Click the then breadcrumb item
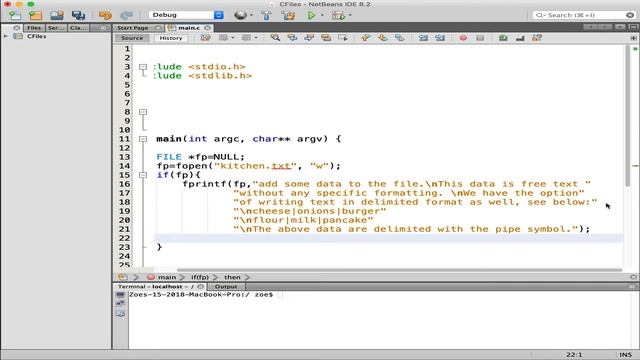This screenshot has height=360, width=640. [x=232, y=277]
